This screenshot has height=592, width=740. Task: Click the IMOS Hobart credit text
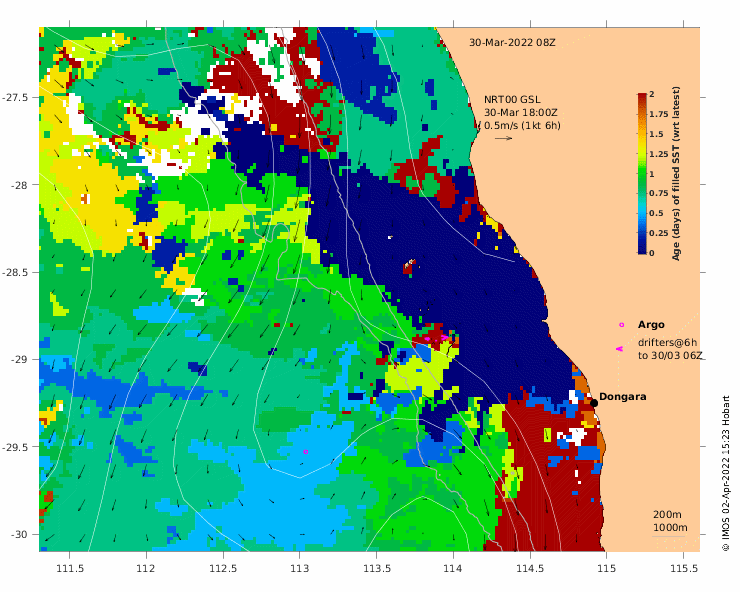(x=726, y=474)
